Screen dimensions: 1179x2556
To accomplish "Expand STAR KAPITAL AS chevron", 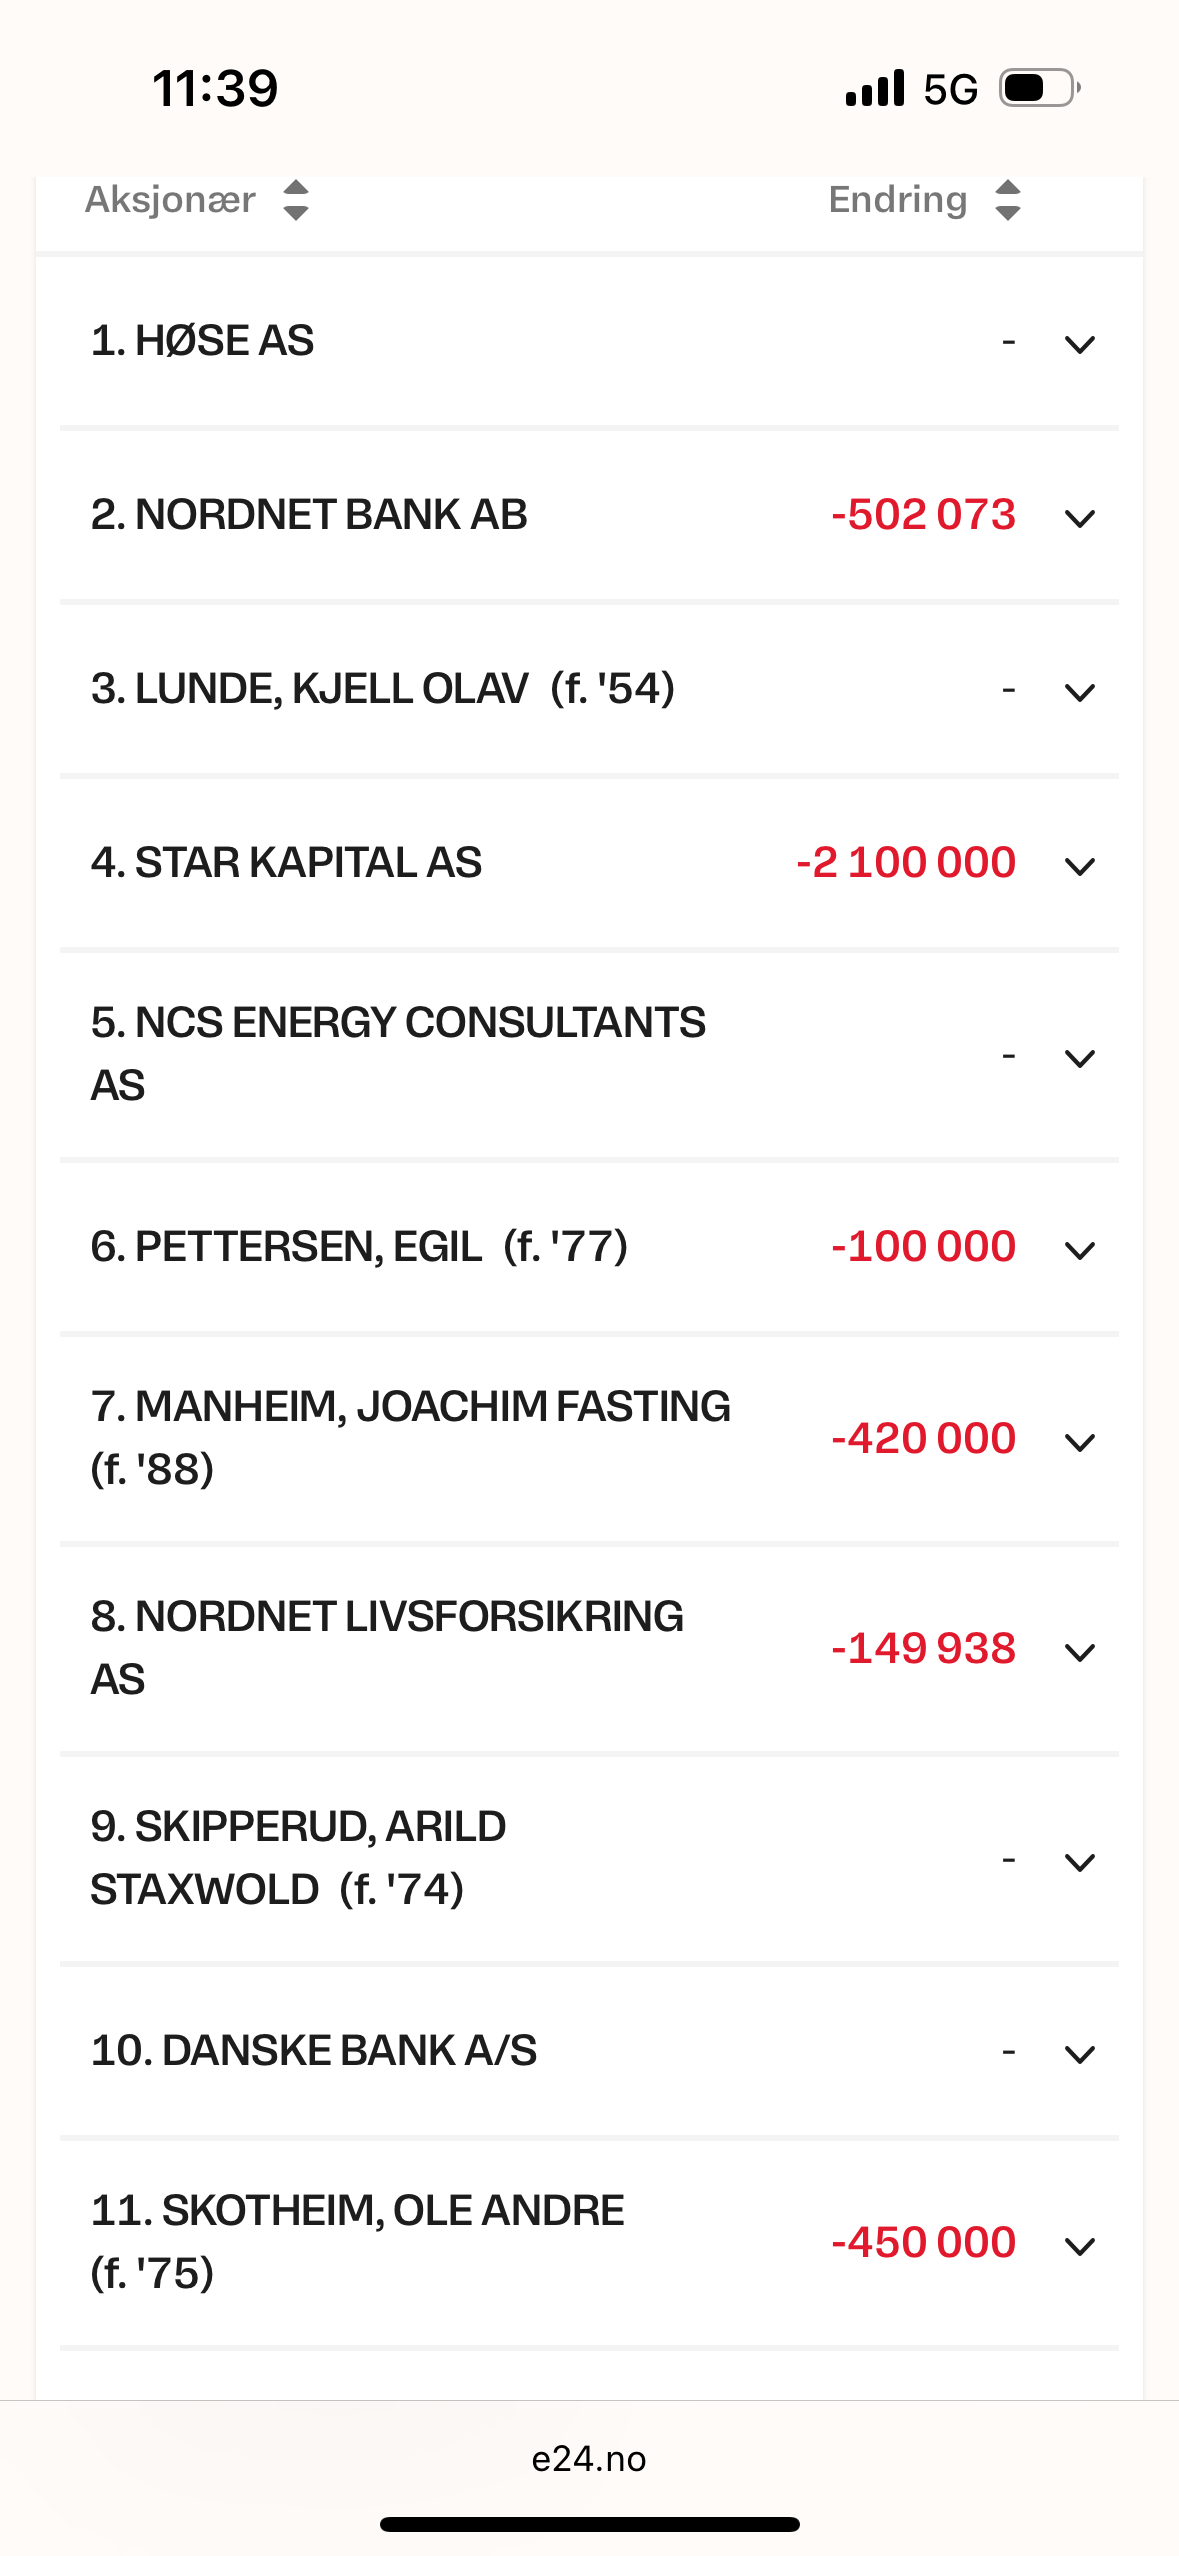I will 1080,867.
